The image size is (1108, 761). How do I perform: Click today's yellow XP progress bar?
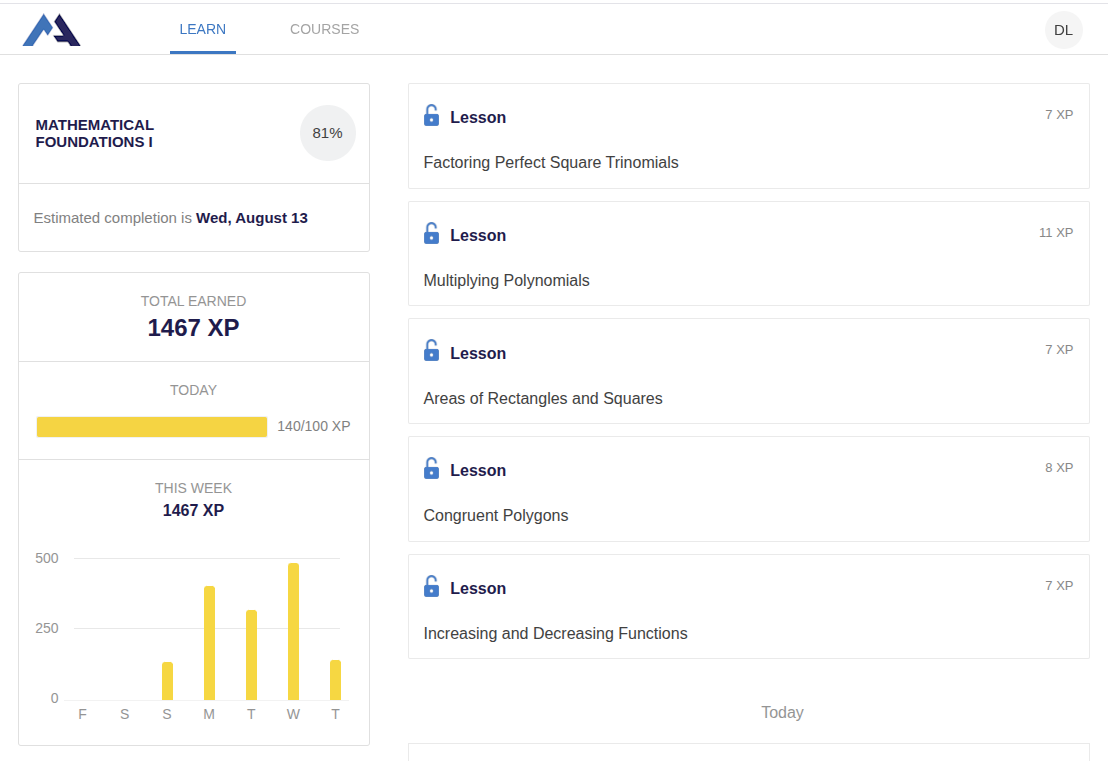tap(152, 427)
